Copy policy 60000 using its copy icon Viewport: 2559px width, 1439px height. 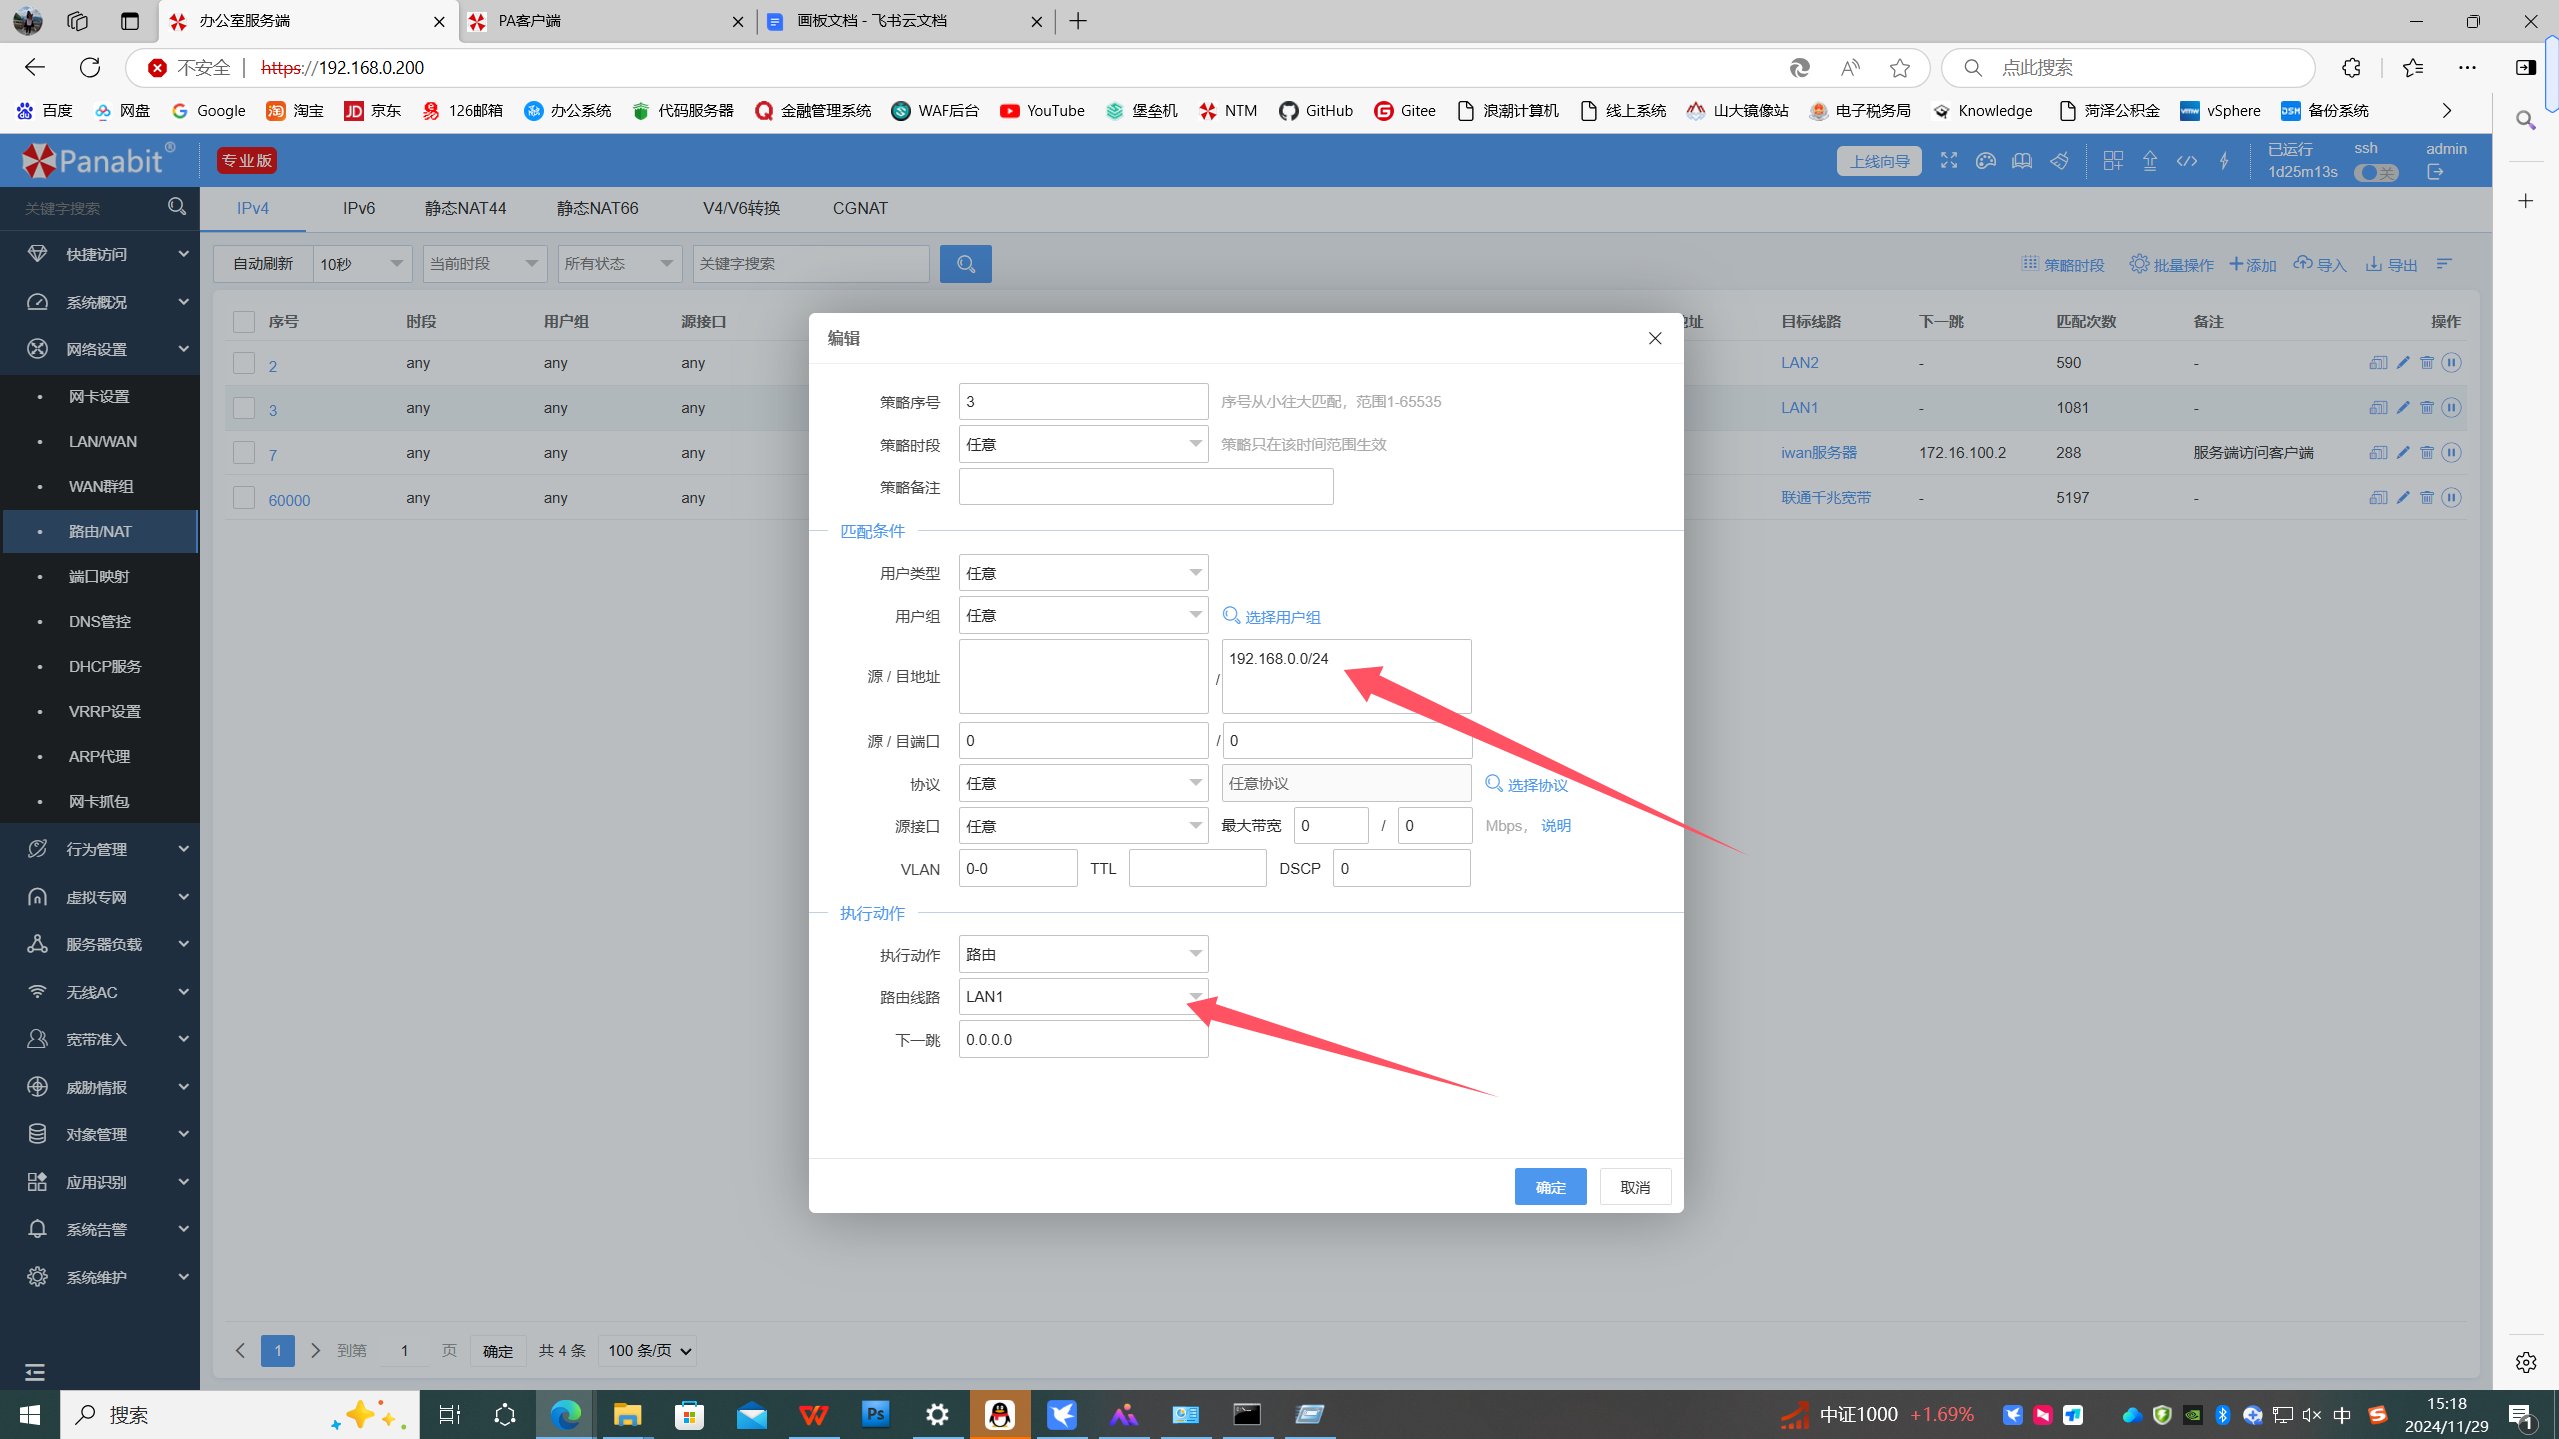click(x=2377, y=497)
